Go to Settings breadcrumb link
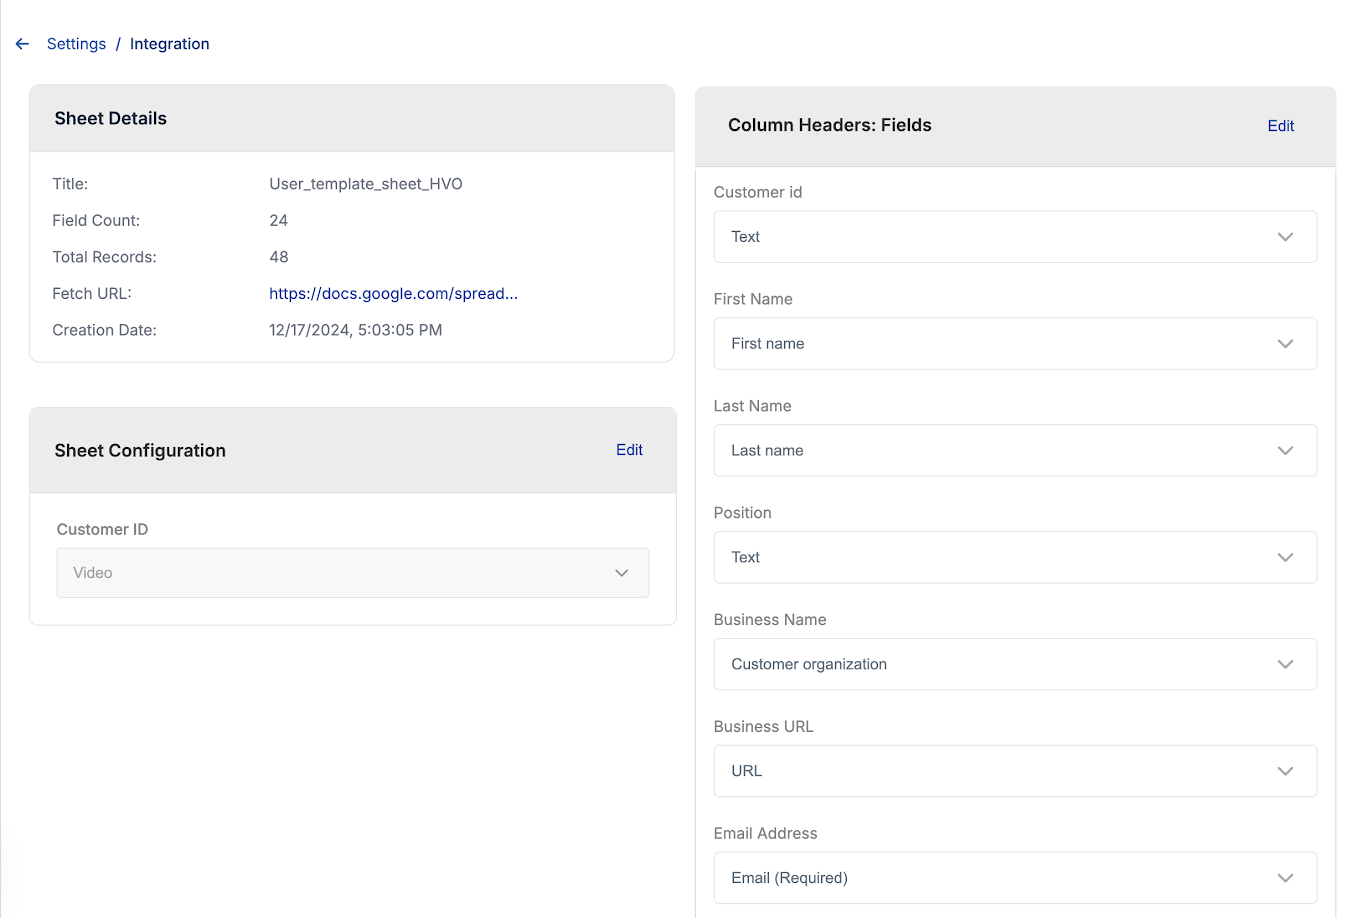 76,44
